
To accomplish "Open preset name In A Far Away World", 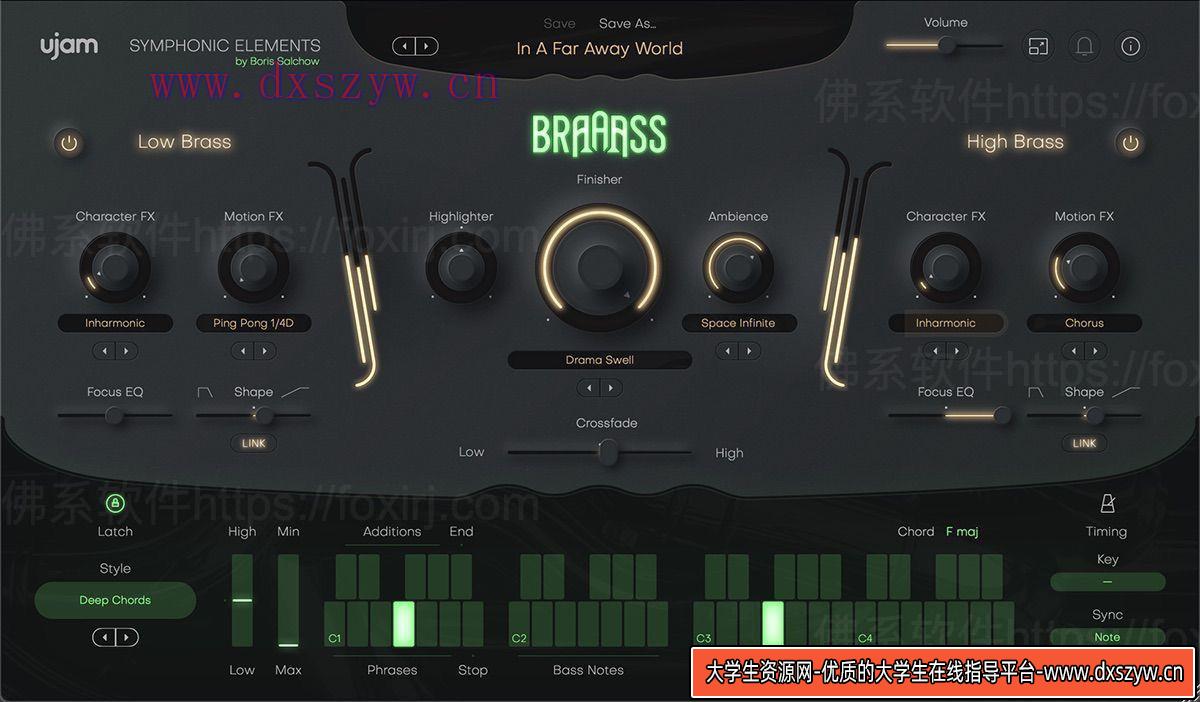I will pos(600,48).
